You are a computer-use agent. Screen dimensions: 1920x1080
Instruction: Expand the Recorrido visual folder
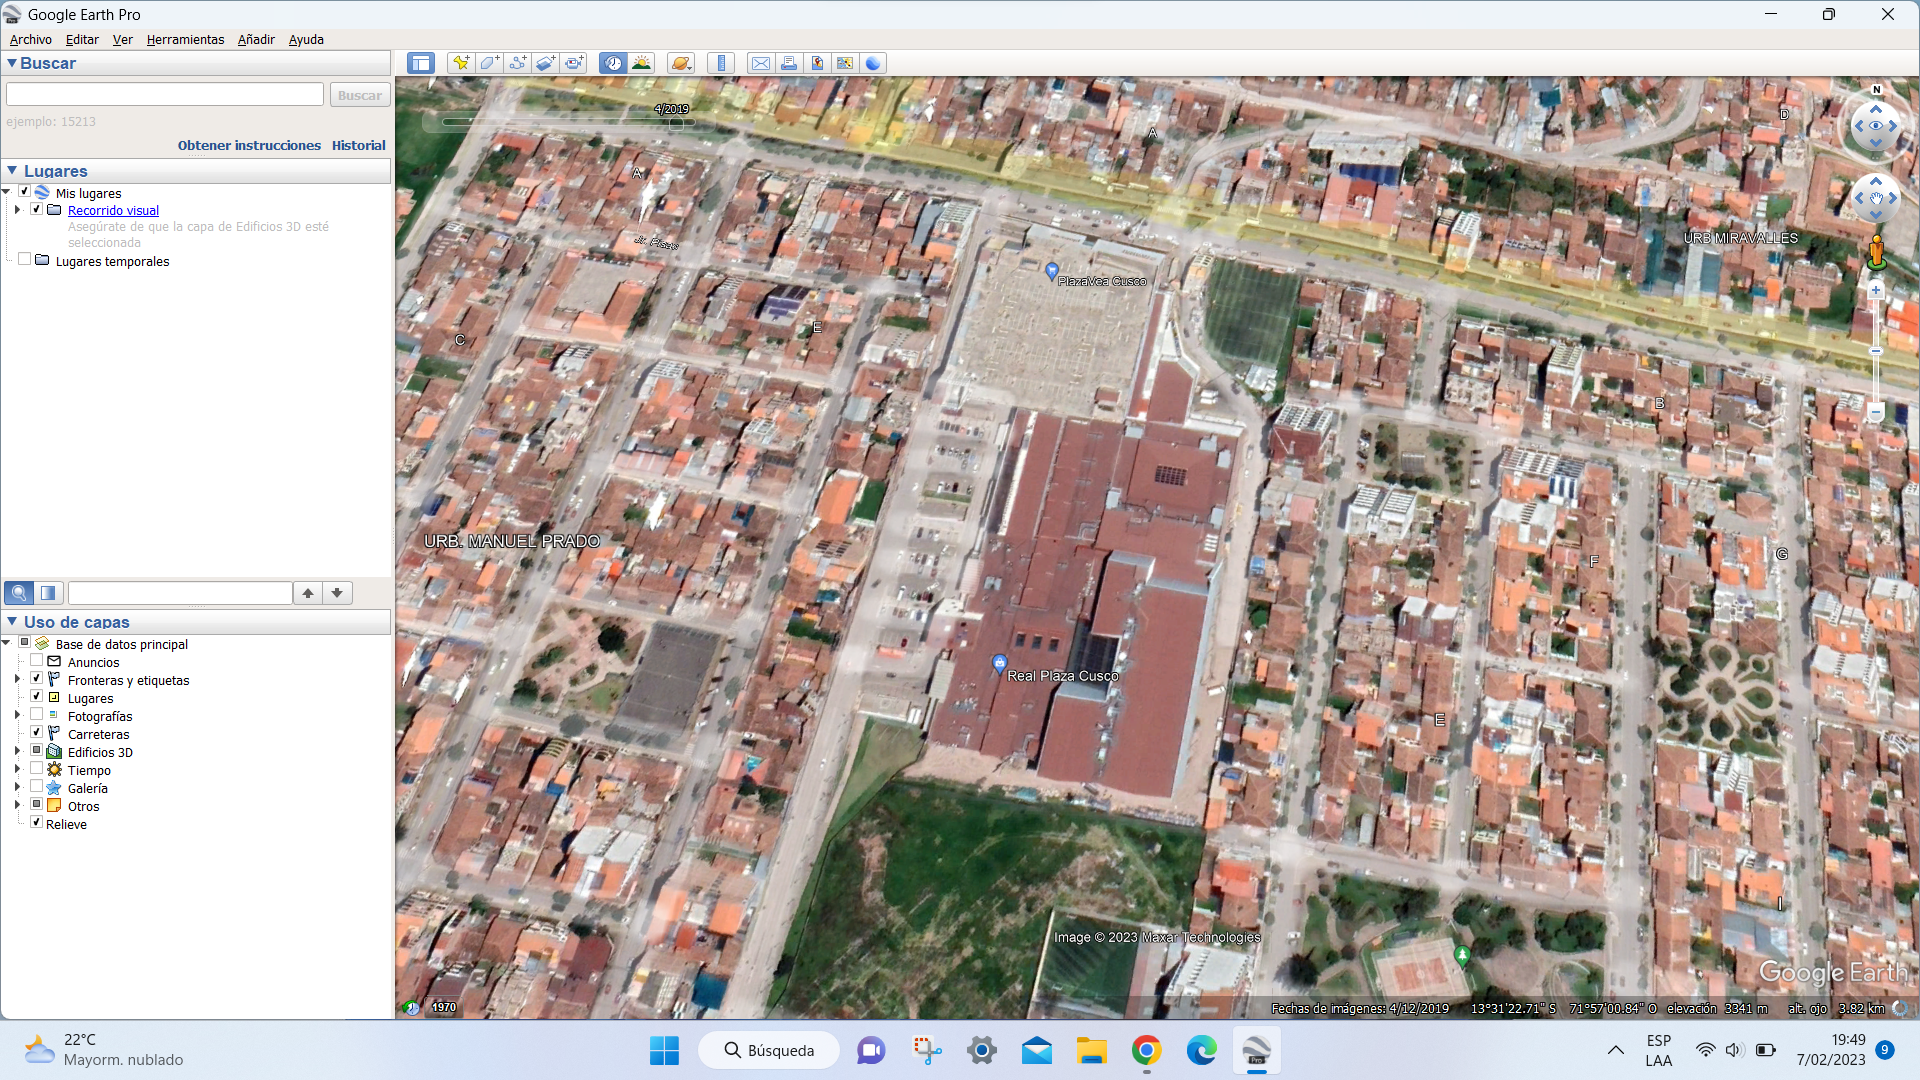17,210
